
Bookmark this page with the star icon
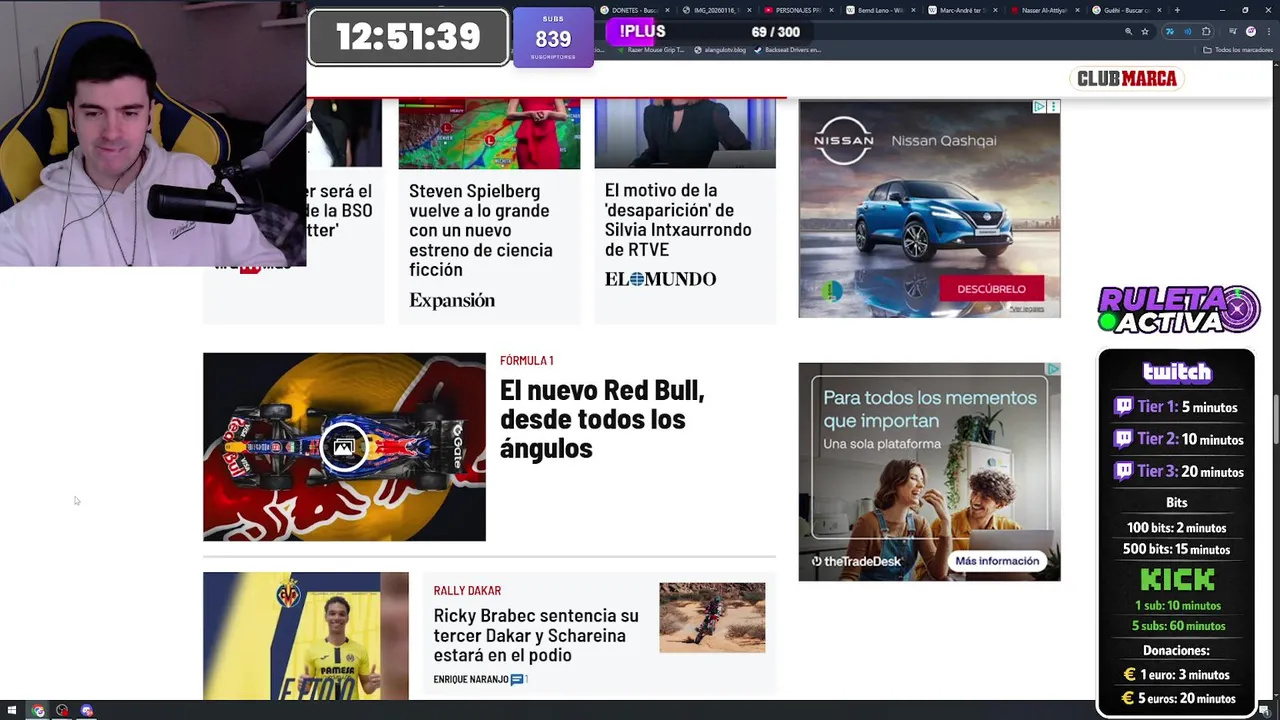[1145, 32]
